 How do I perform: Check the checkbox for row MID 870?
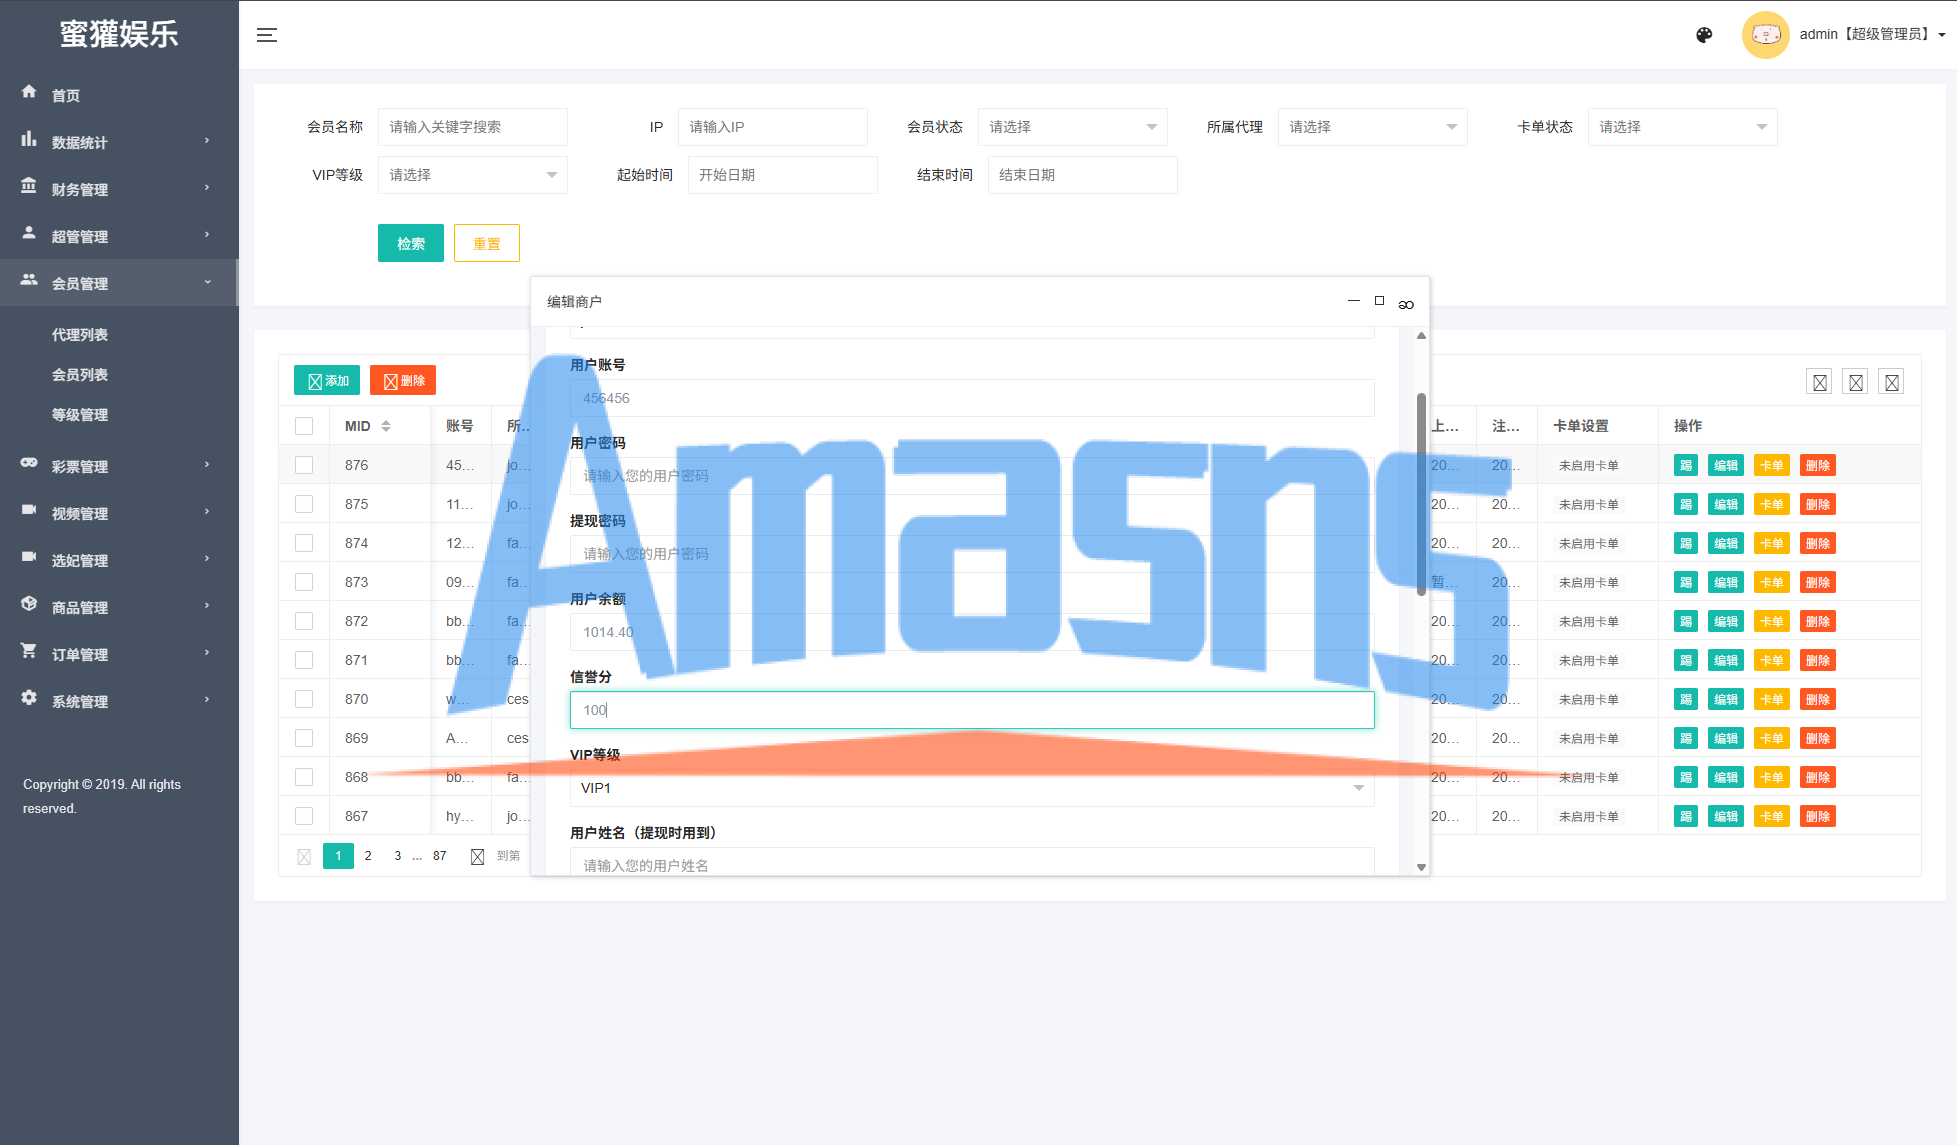pyautogui.click(x=304, y=699)
